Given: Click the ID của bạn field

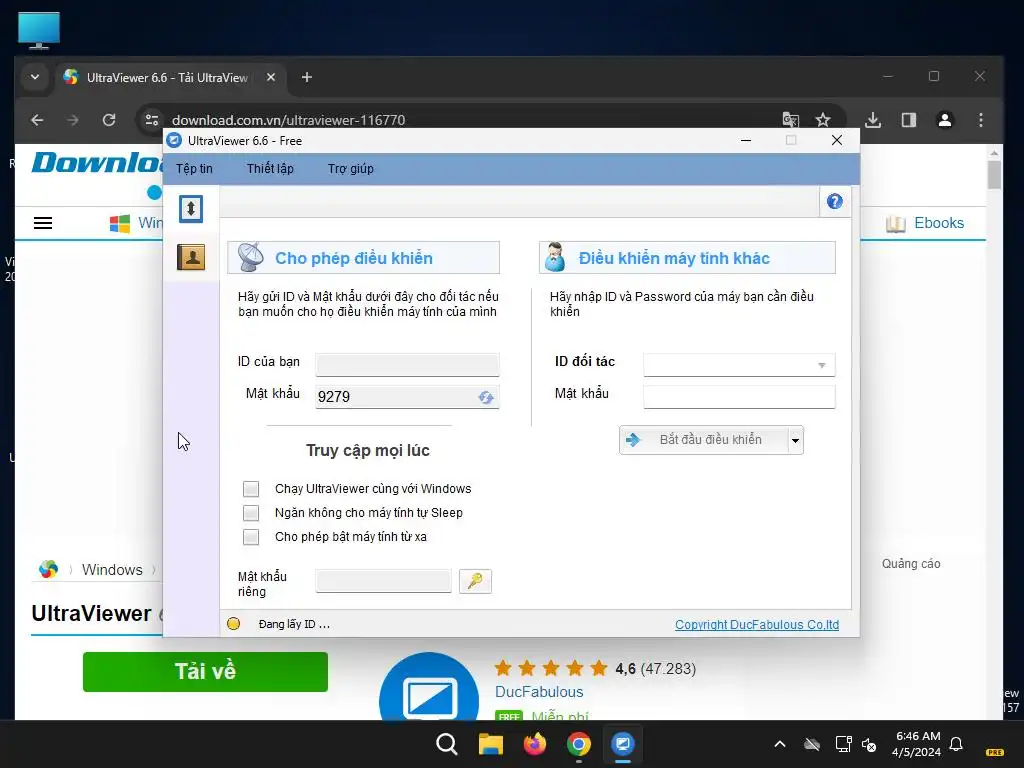Looking at the screenshot, I should (x=408, y=364).
